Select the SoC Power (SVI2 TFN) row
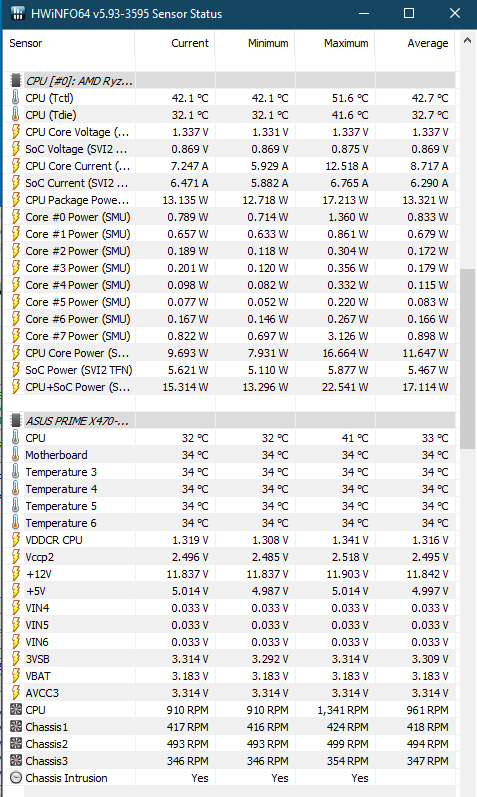Image resolution: width=477 pixels, height=797 pixels. (229, 370)
